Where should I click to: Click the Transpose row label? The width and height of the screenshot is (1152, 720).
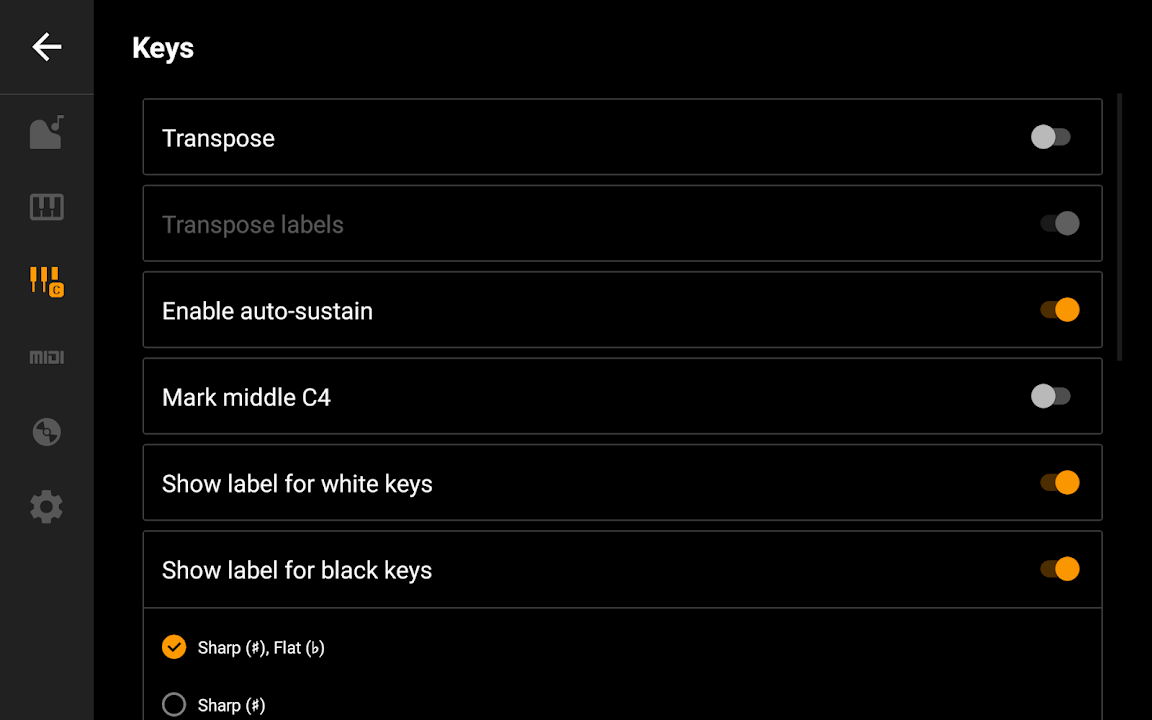coord(218,138)
